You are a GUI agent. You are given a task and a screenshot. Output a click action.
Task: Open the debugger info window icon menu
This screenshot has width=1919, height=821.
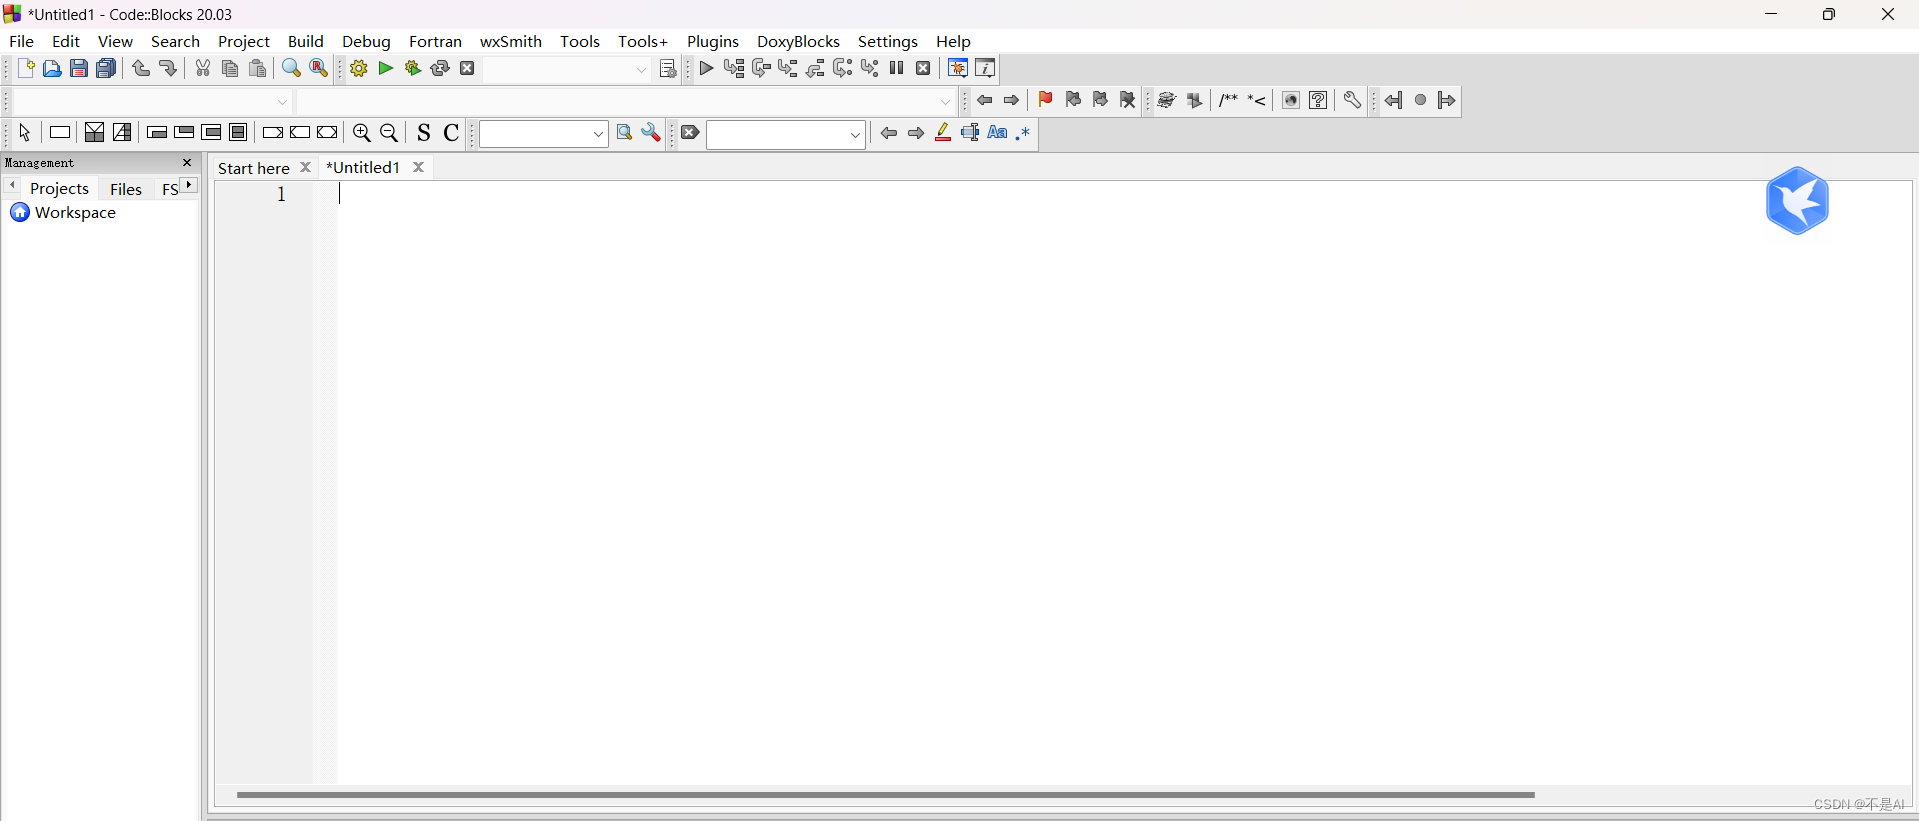(x=986, y=69)
